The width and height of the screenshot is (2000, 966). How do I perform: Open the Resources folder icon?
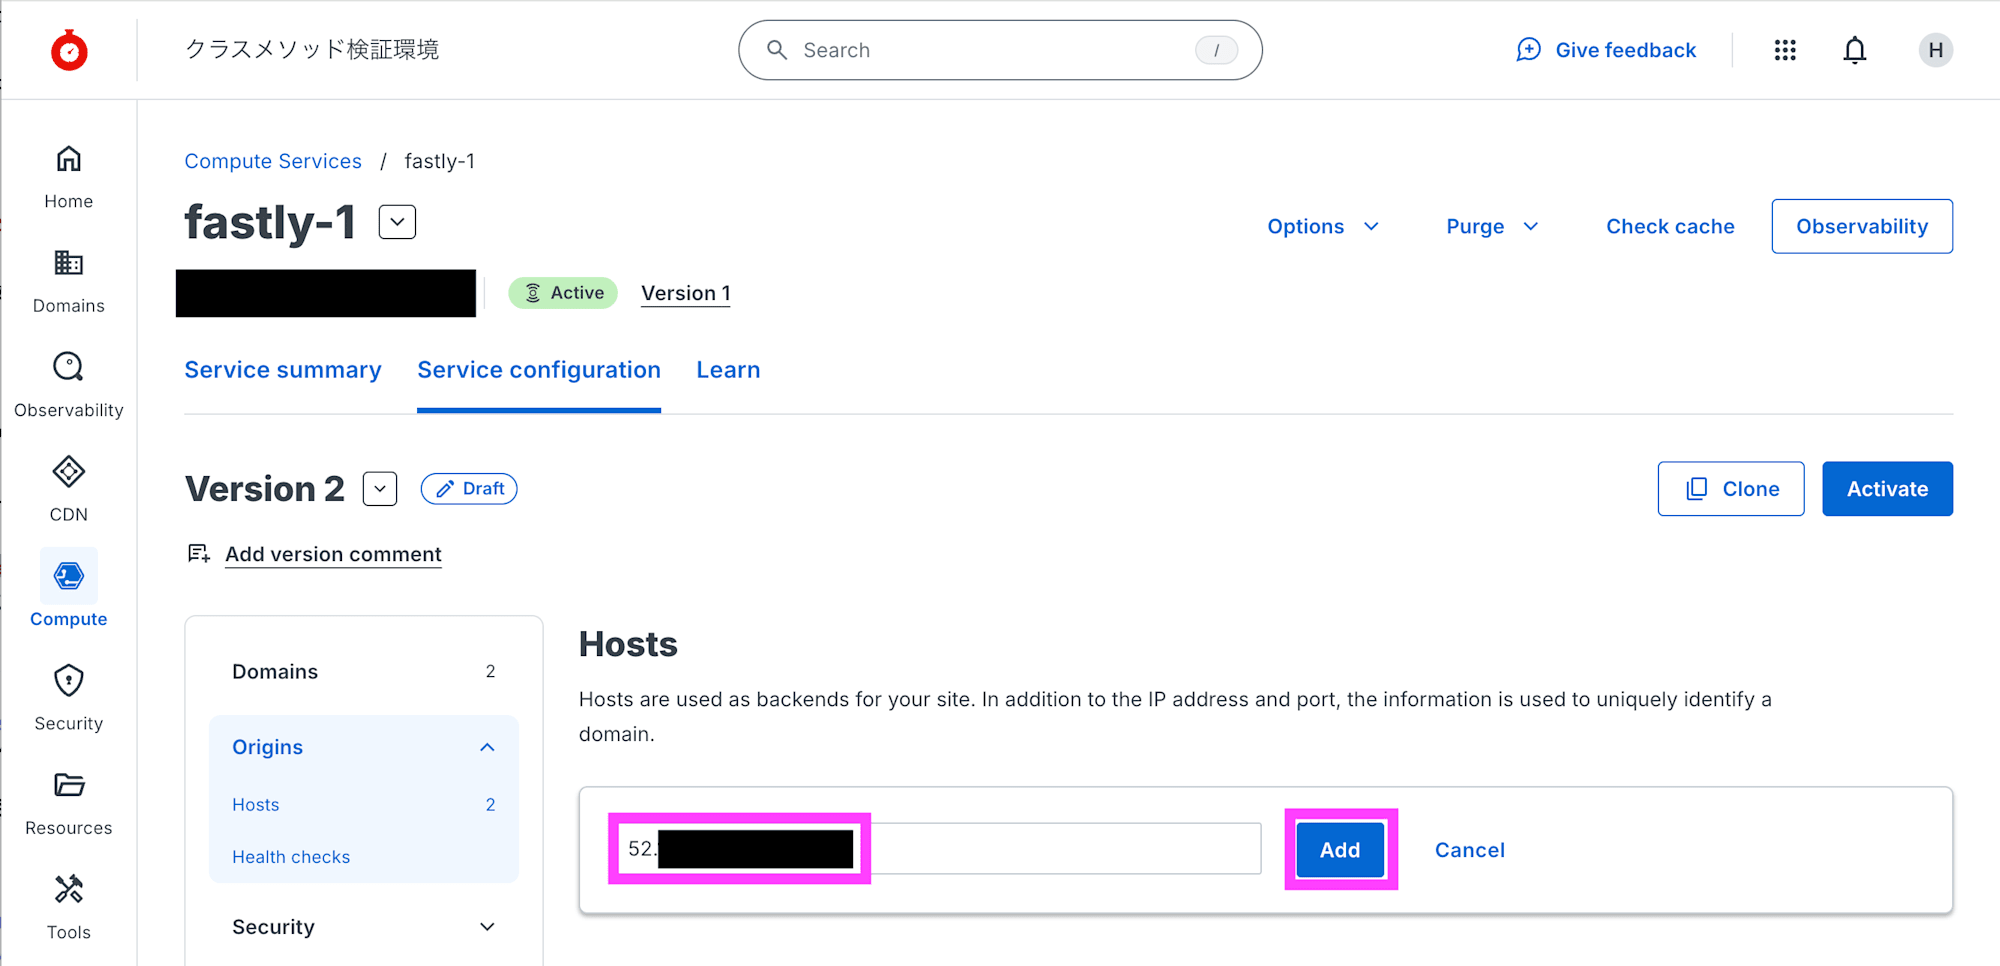(68, 785)
